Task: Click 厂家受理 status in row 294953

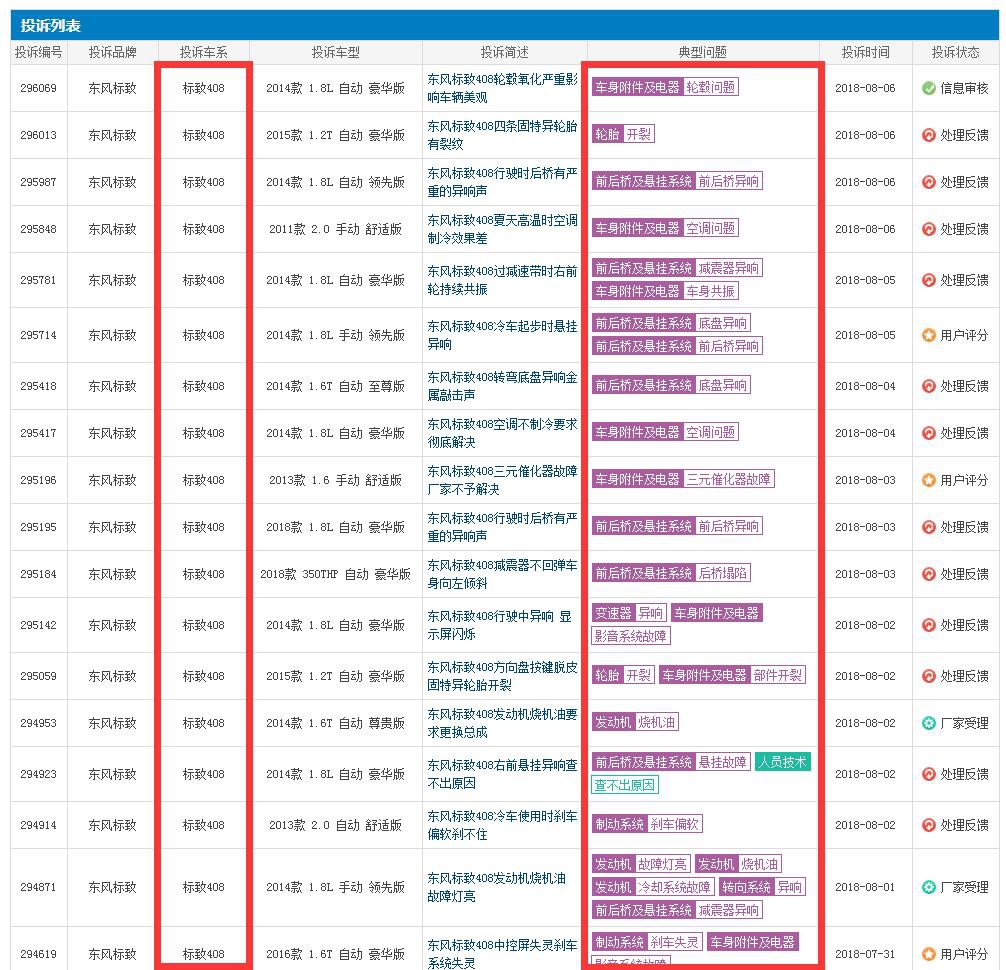Action: click(964, 723)
